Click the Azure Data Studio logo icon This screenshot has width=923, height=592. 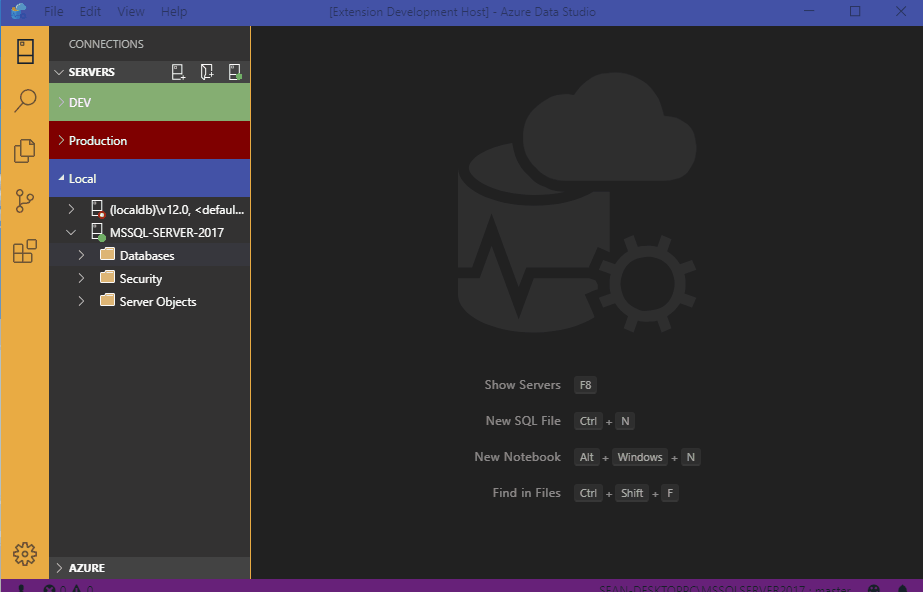(x=19, y=11)
